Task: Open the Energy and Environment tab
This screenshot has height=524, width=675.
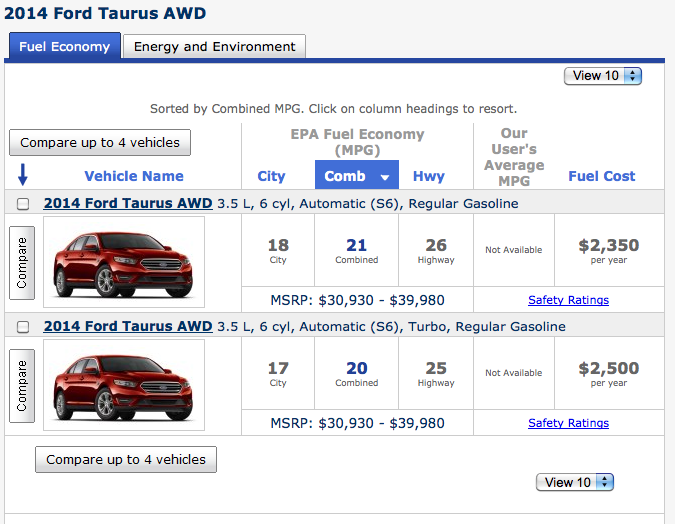Action: click(x=214, y=47)
